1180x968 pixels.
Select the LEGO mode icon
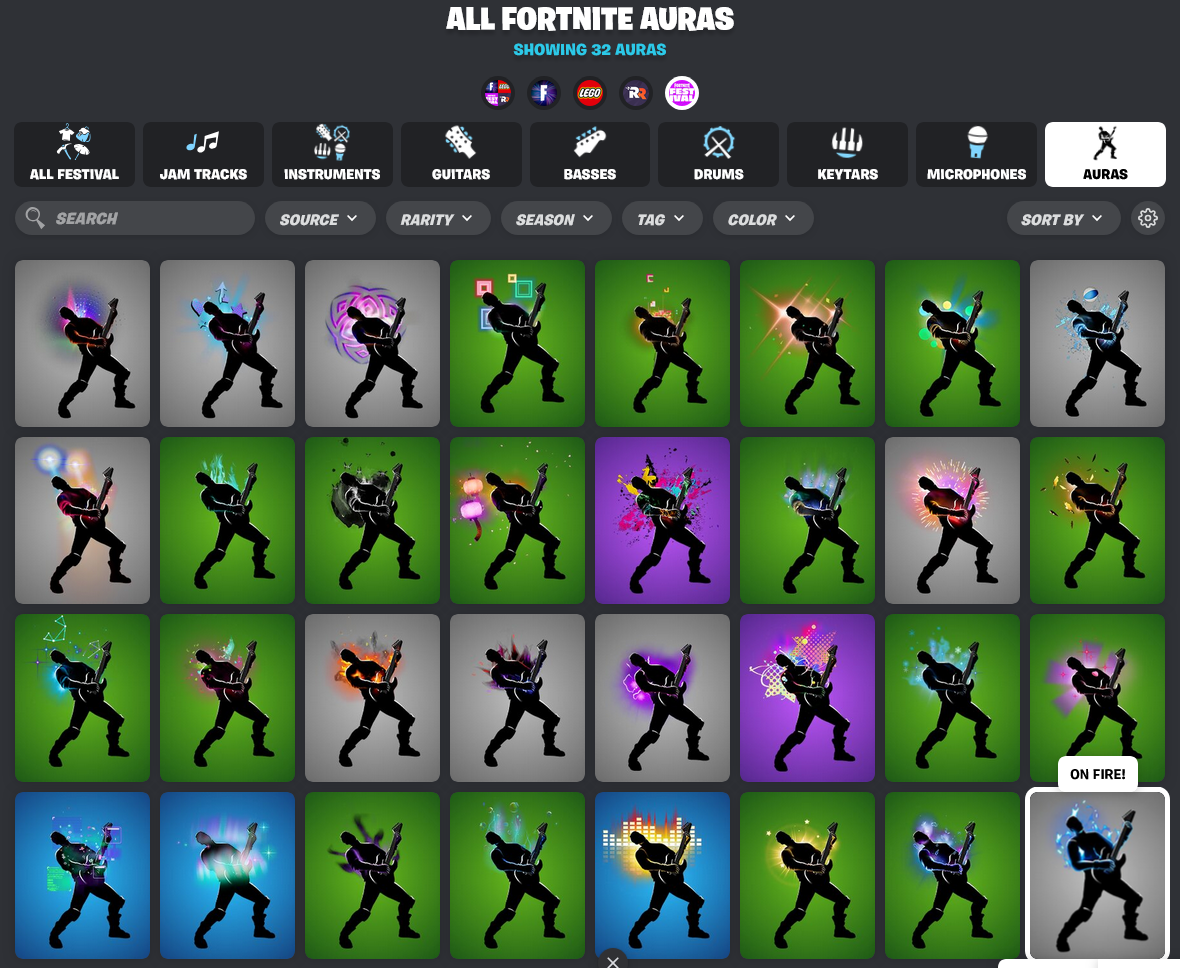coord(589,93)
